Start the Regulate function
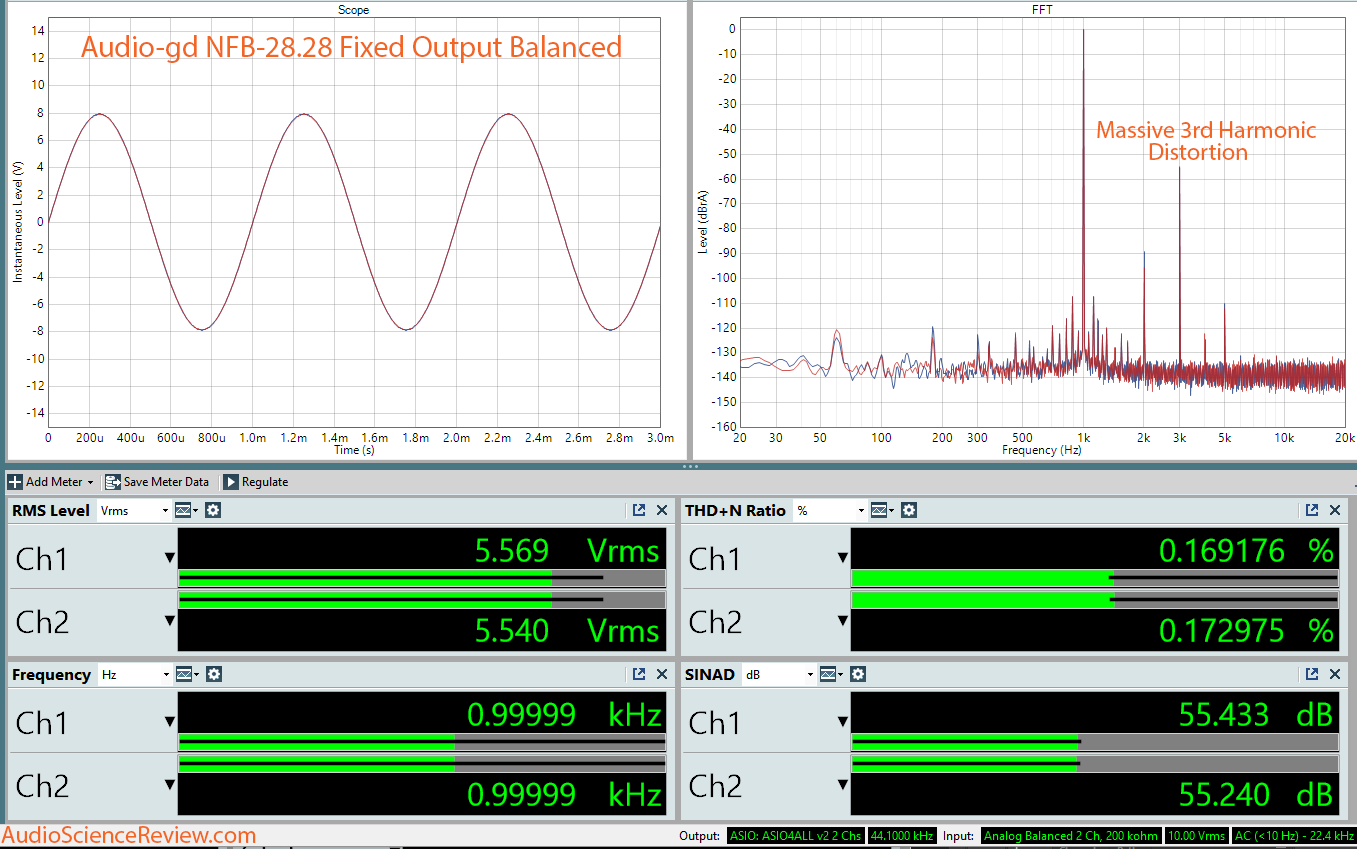This screenshot has width=1357, height=849. [x=255, y=482]
